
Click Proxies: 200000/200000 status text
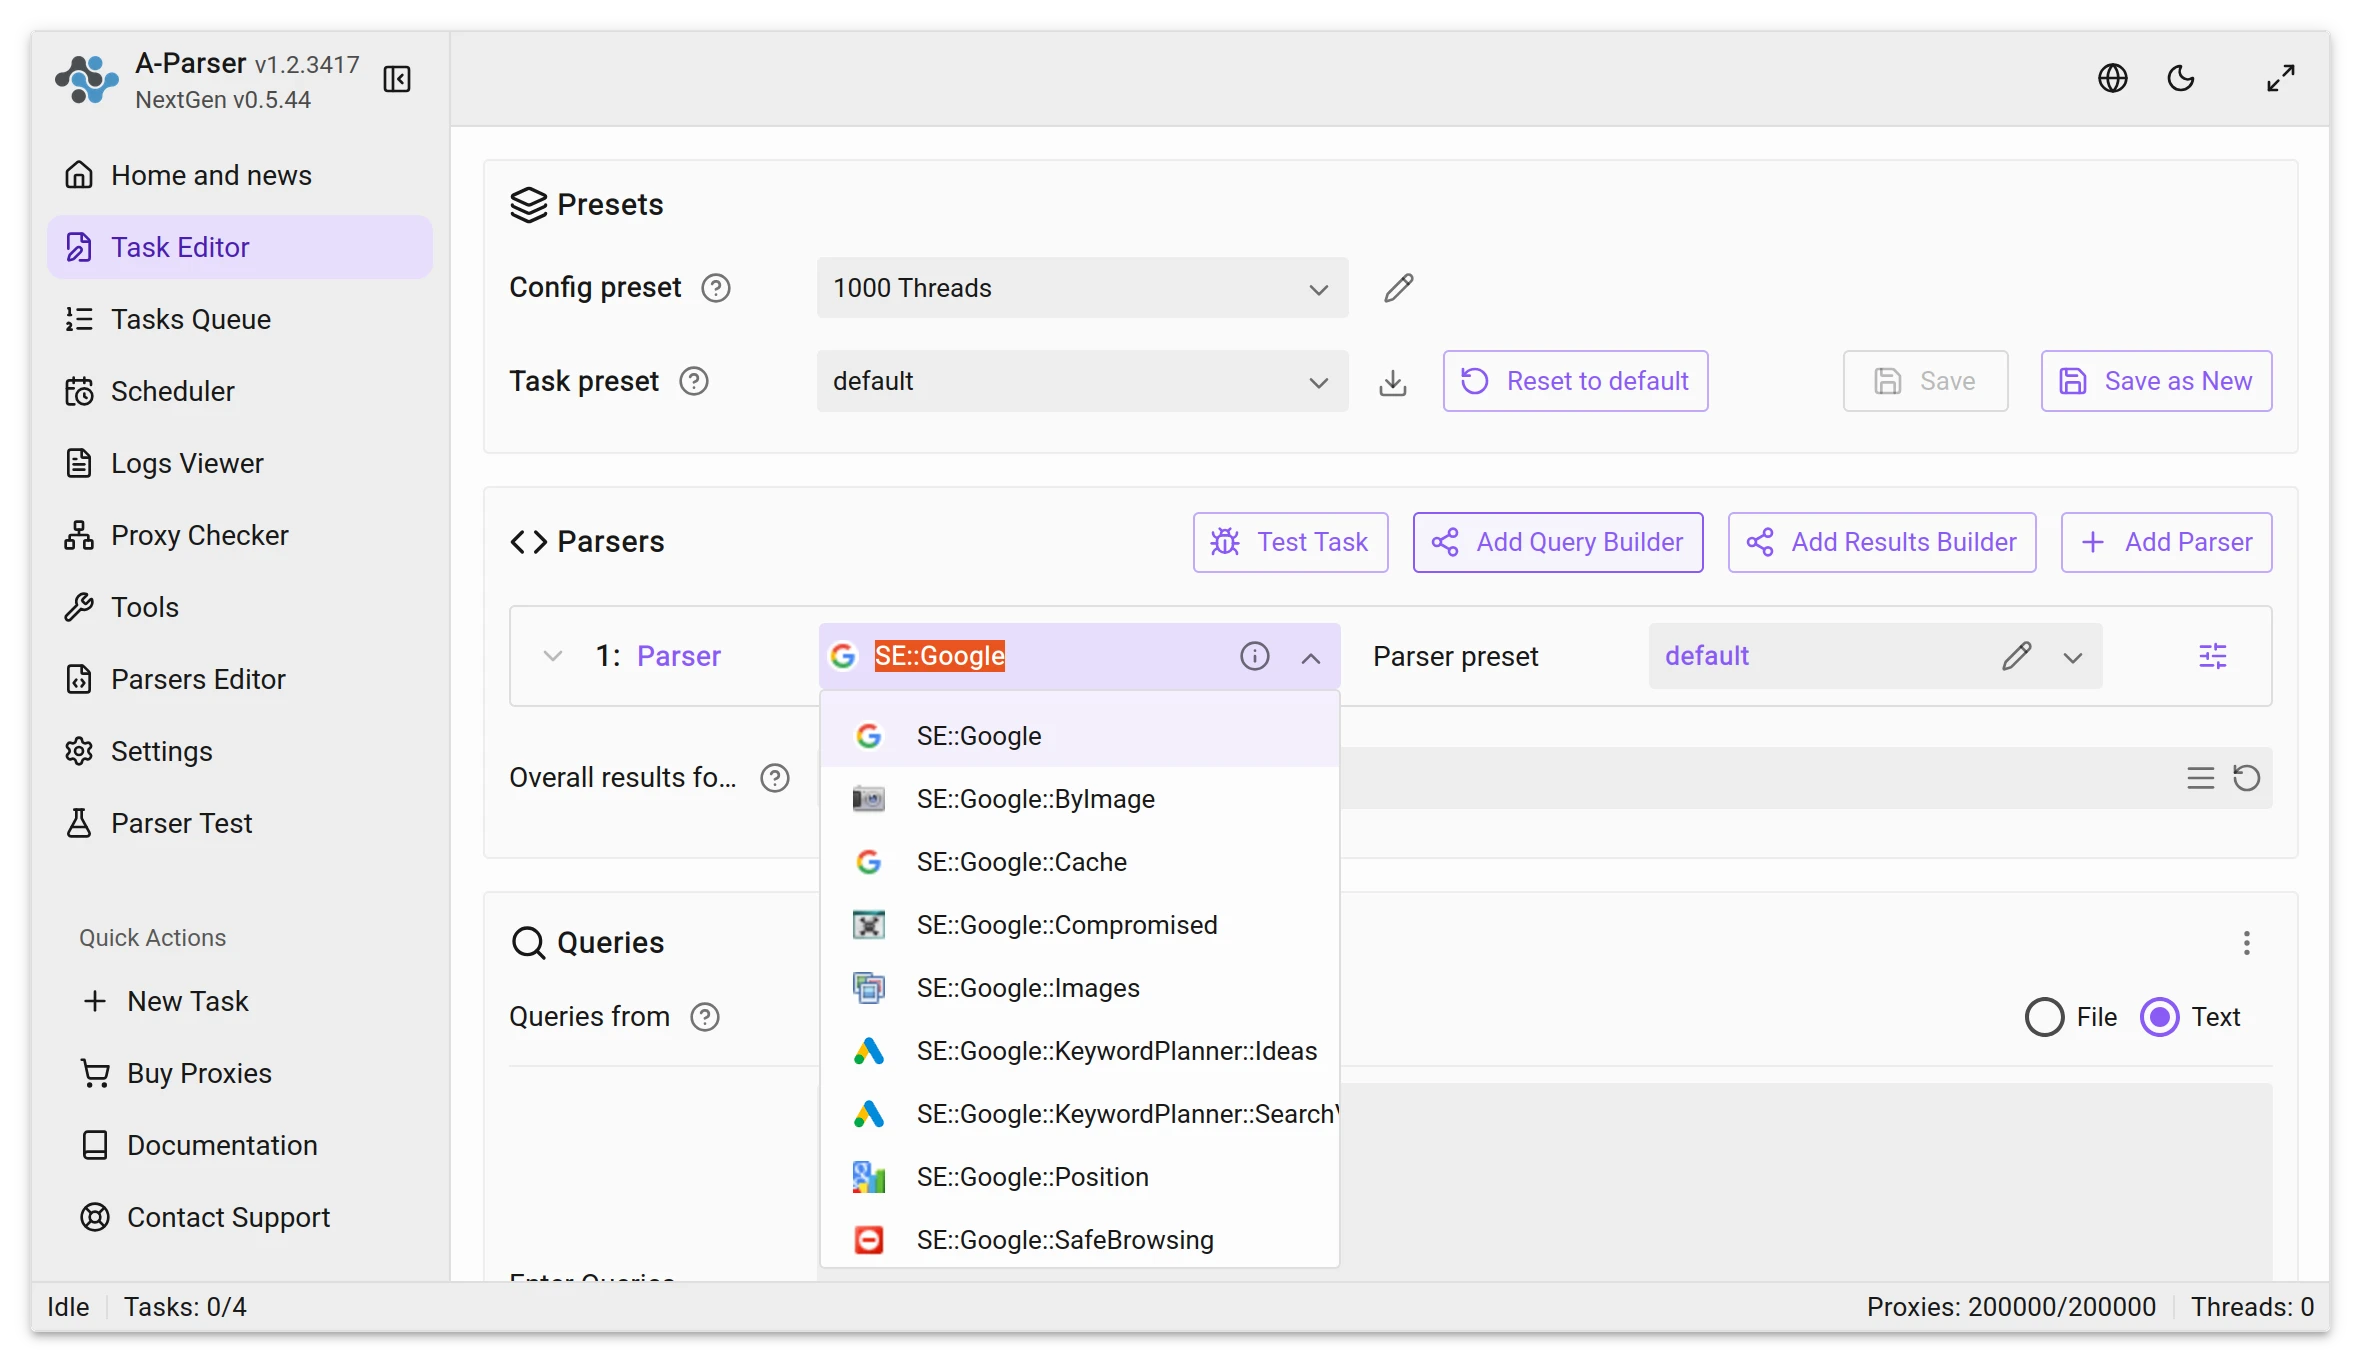click(2011, 1307)
